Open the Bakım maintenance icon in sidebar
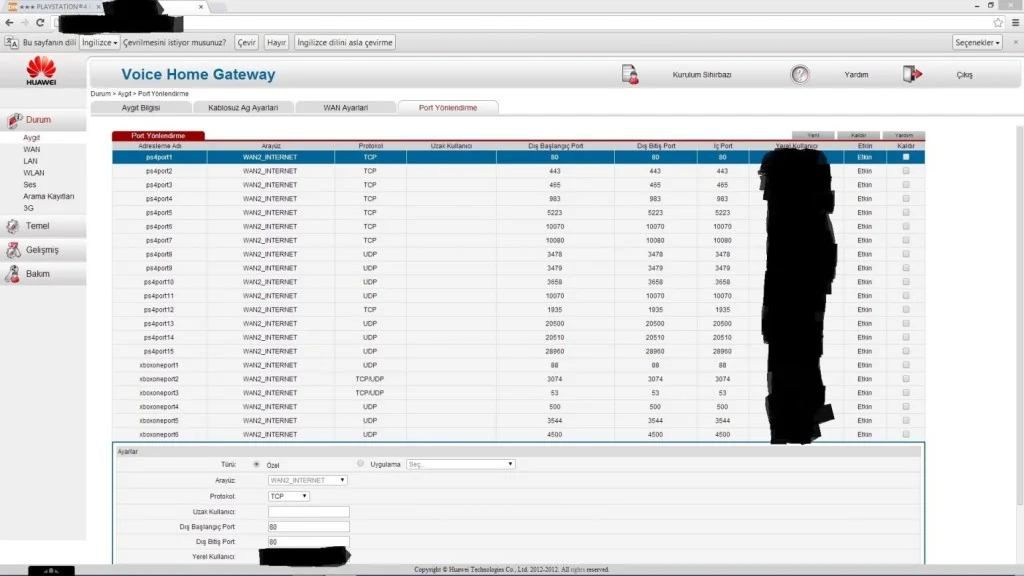The width and height of the screenshot is (1024, 576). [x=14, y=274]
